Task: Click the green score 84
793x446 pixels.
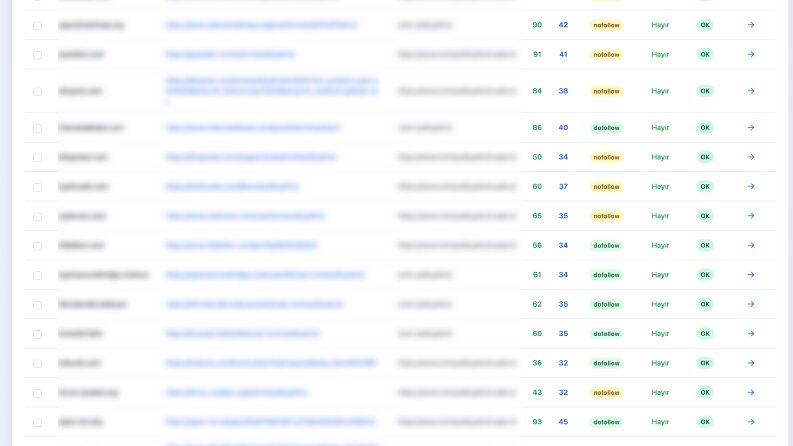Action: pos(537,91)
